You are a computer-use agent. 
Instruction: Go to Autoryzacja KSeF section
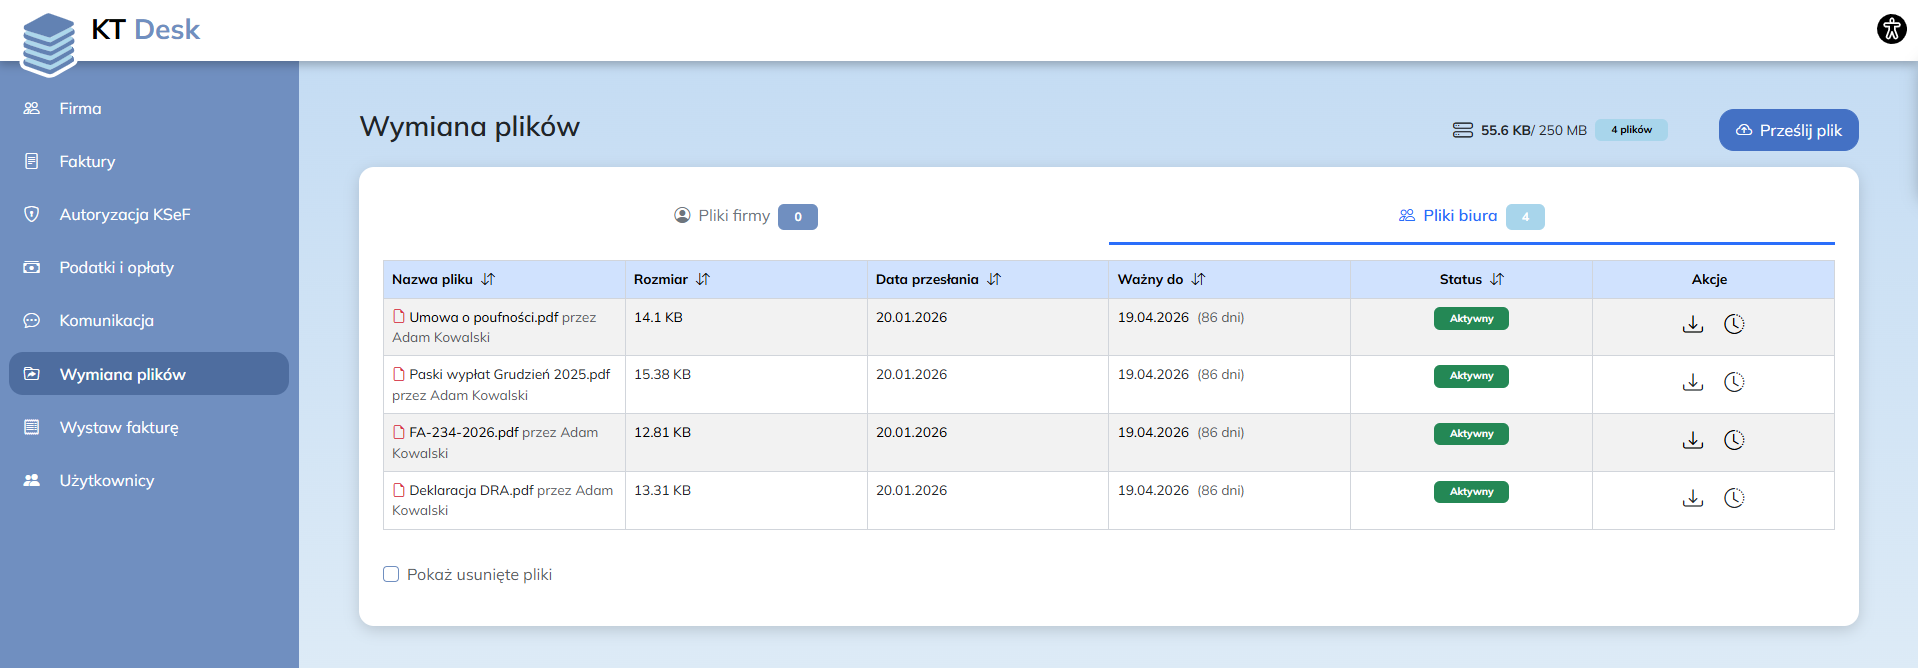[x=124, y=214]
